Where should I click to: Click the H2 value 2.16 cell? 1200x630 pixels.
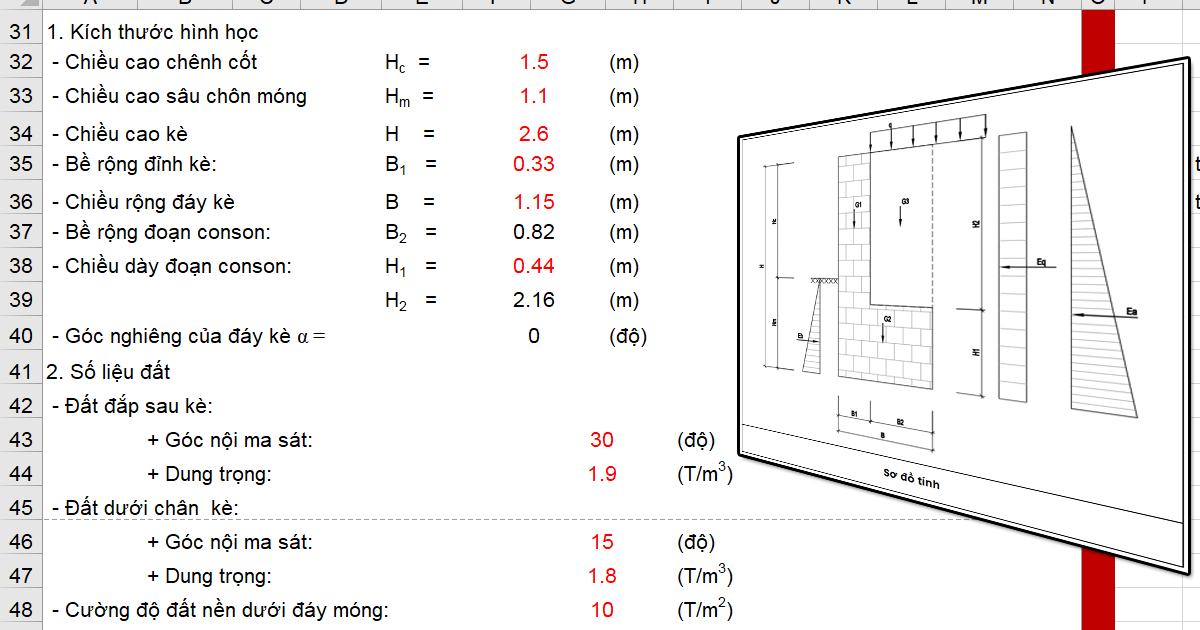(x=534, y=300)
